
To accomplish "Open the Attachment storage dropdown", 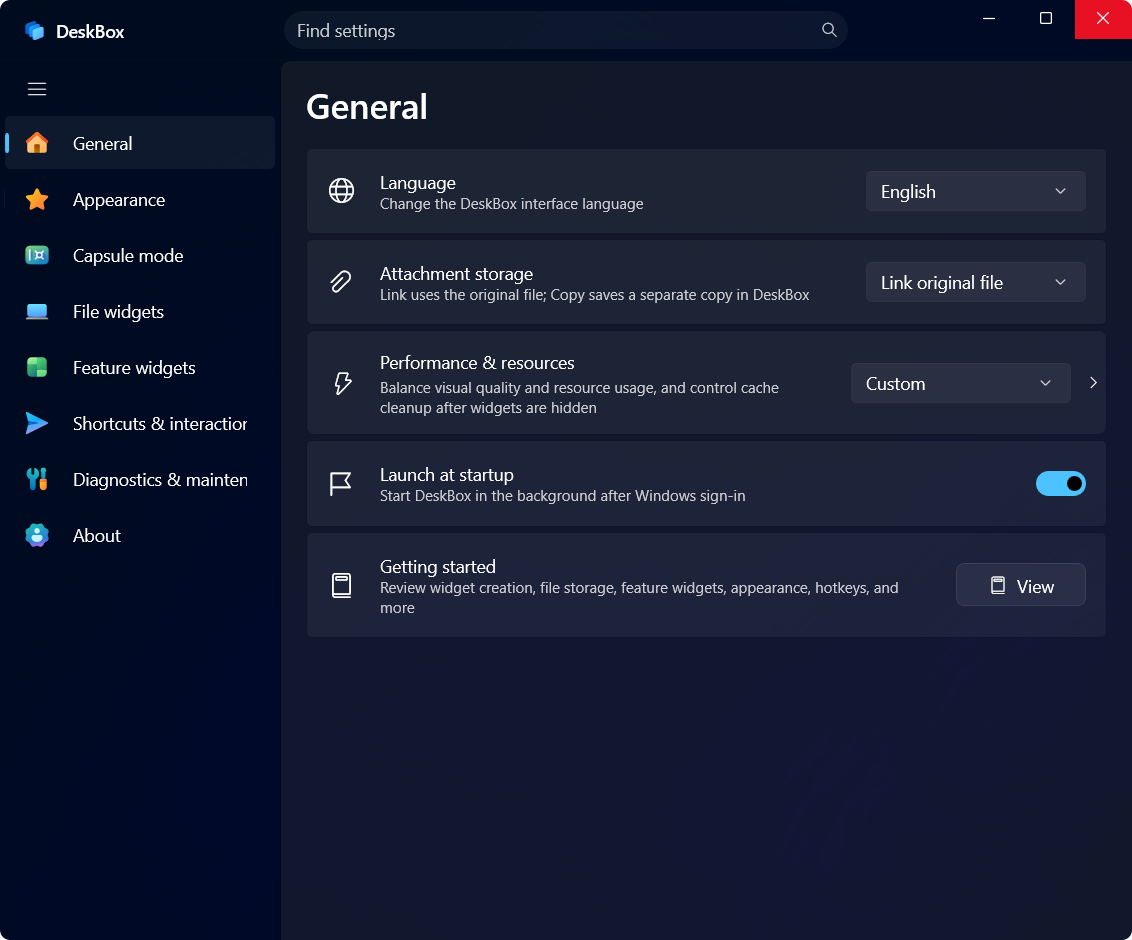I will [975, 282].
